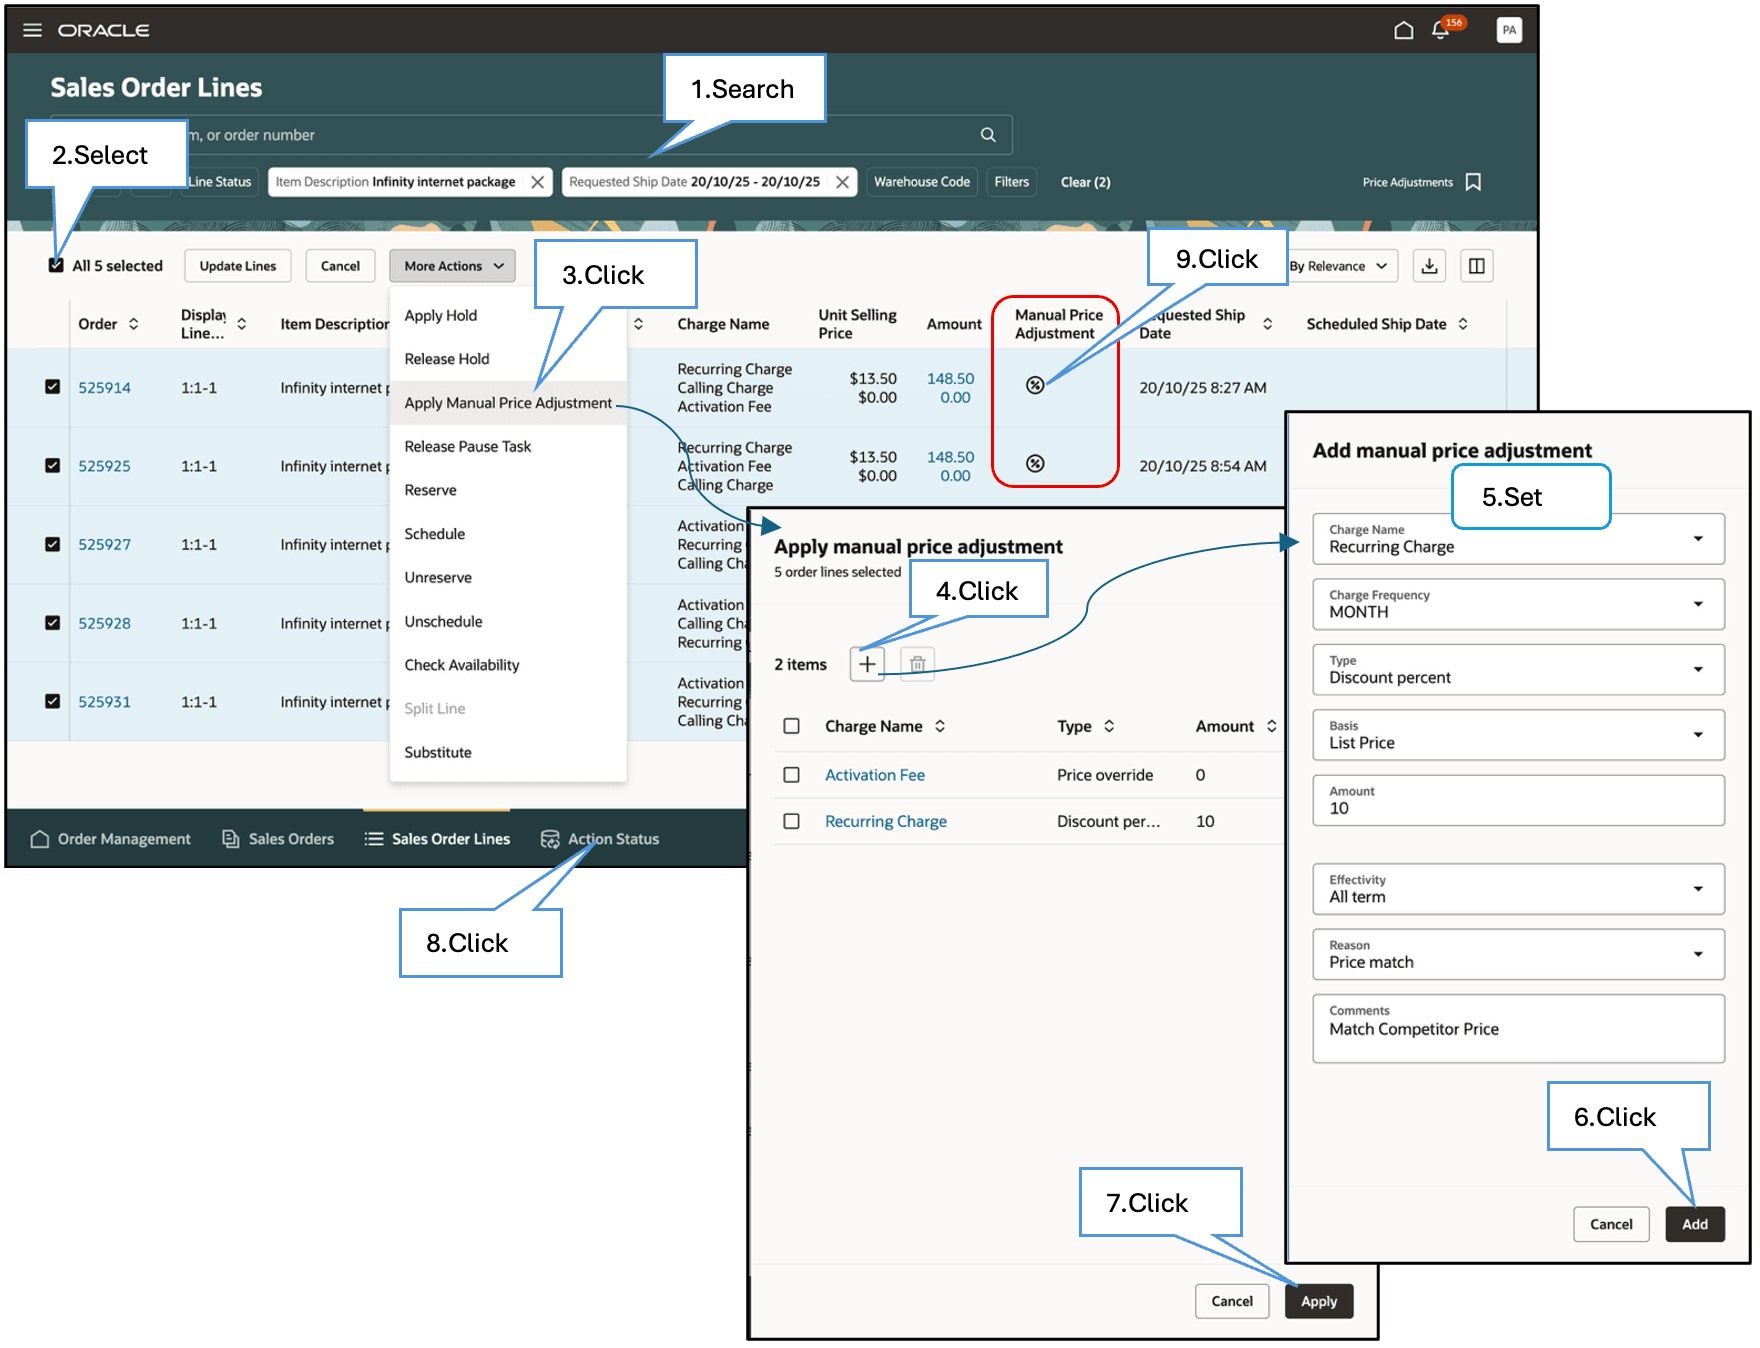This screenshot has width=1760, height=1348.
Task: Open order 525925 via its link
Action: (104, 465)
